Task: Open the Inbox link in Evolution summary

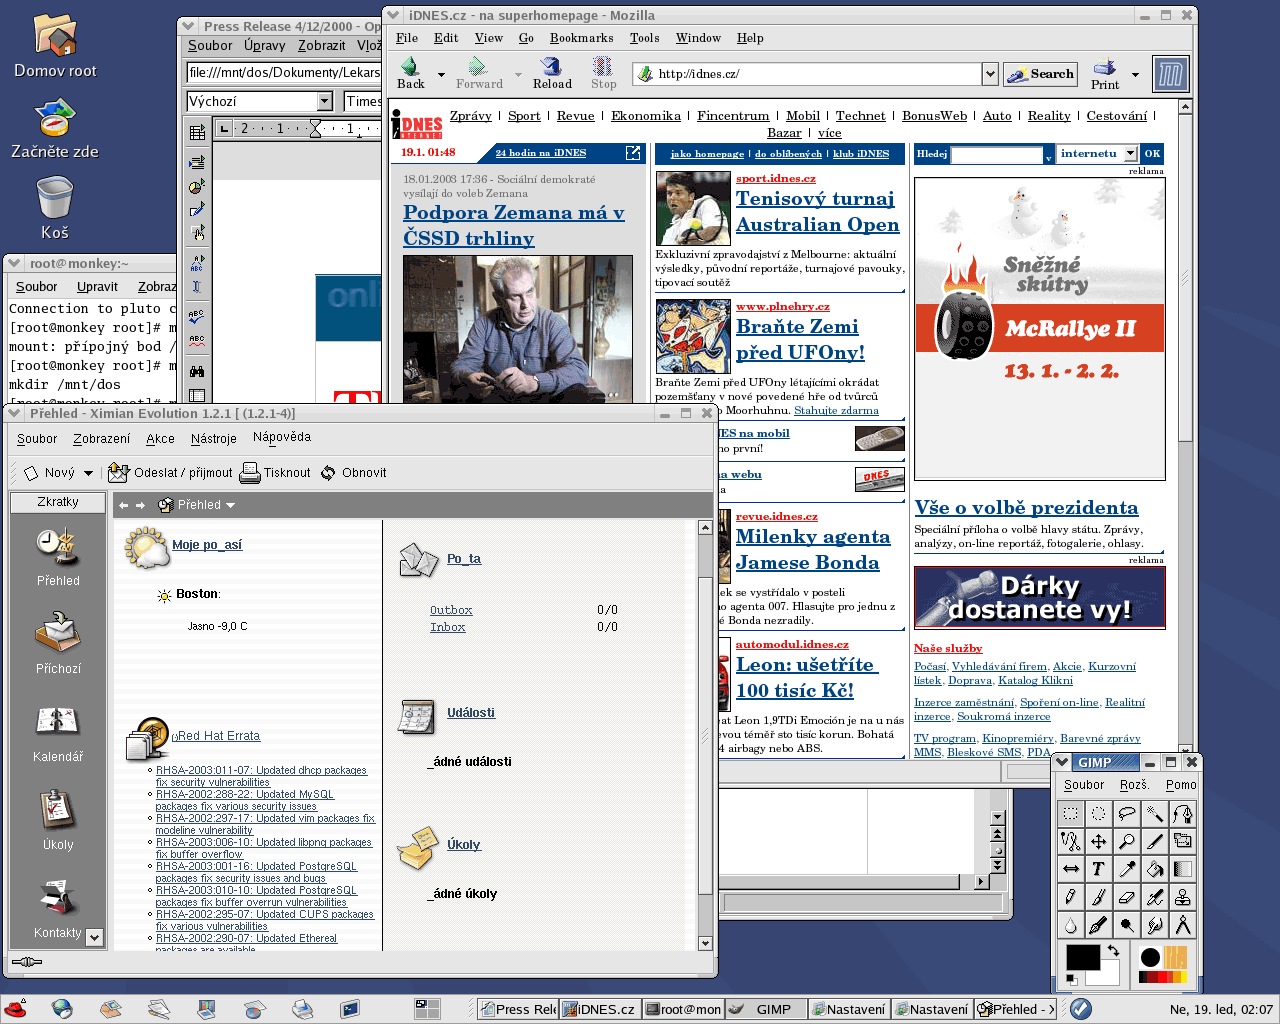Action: [x=447, y=627]
